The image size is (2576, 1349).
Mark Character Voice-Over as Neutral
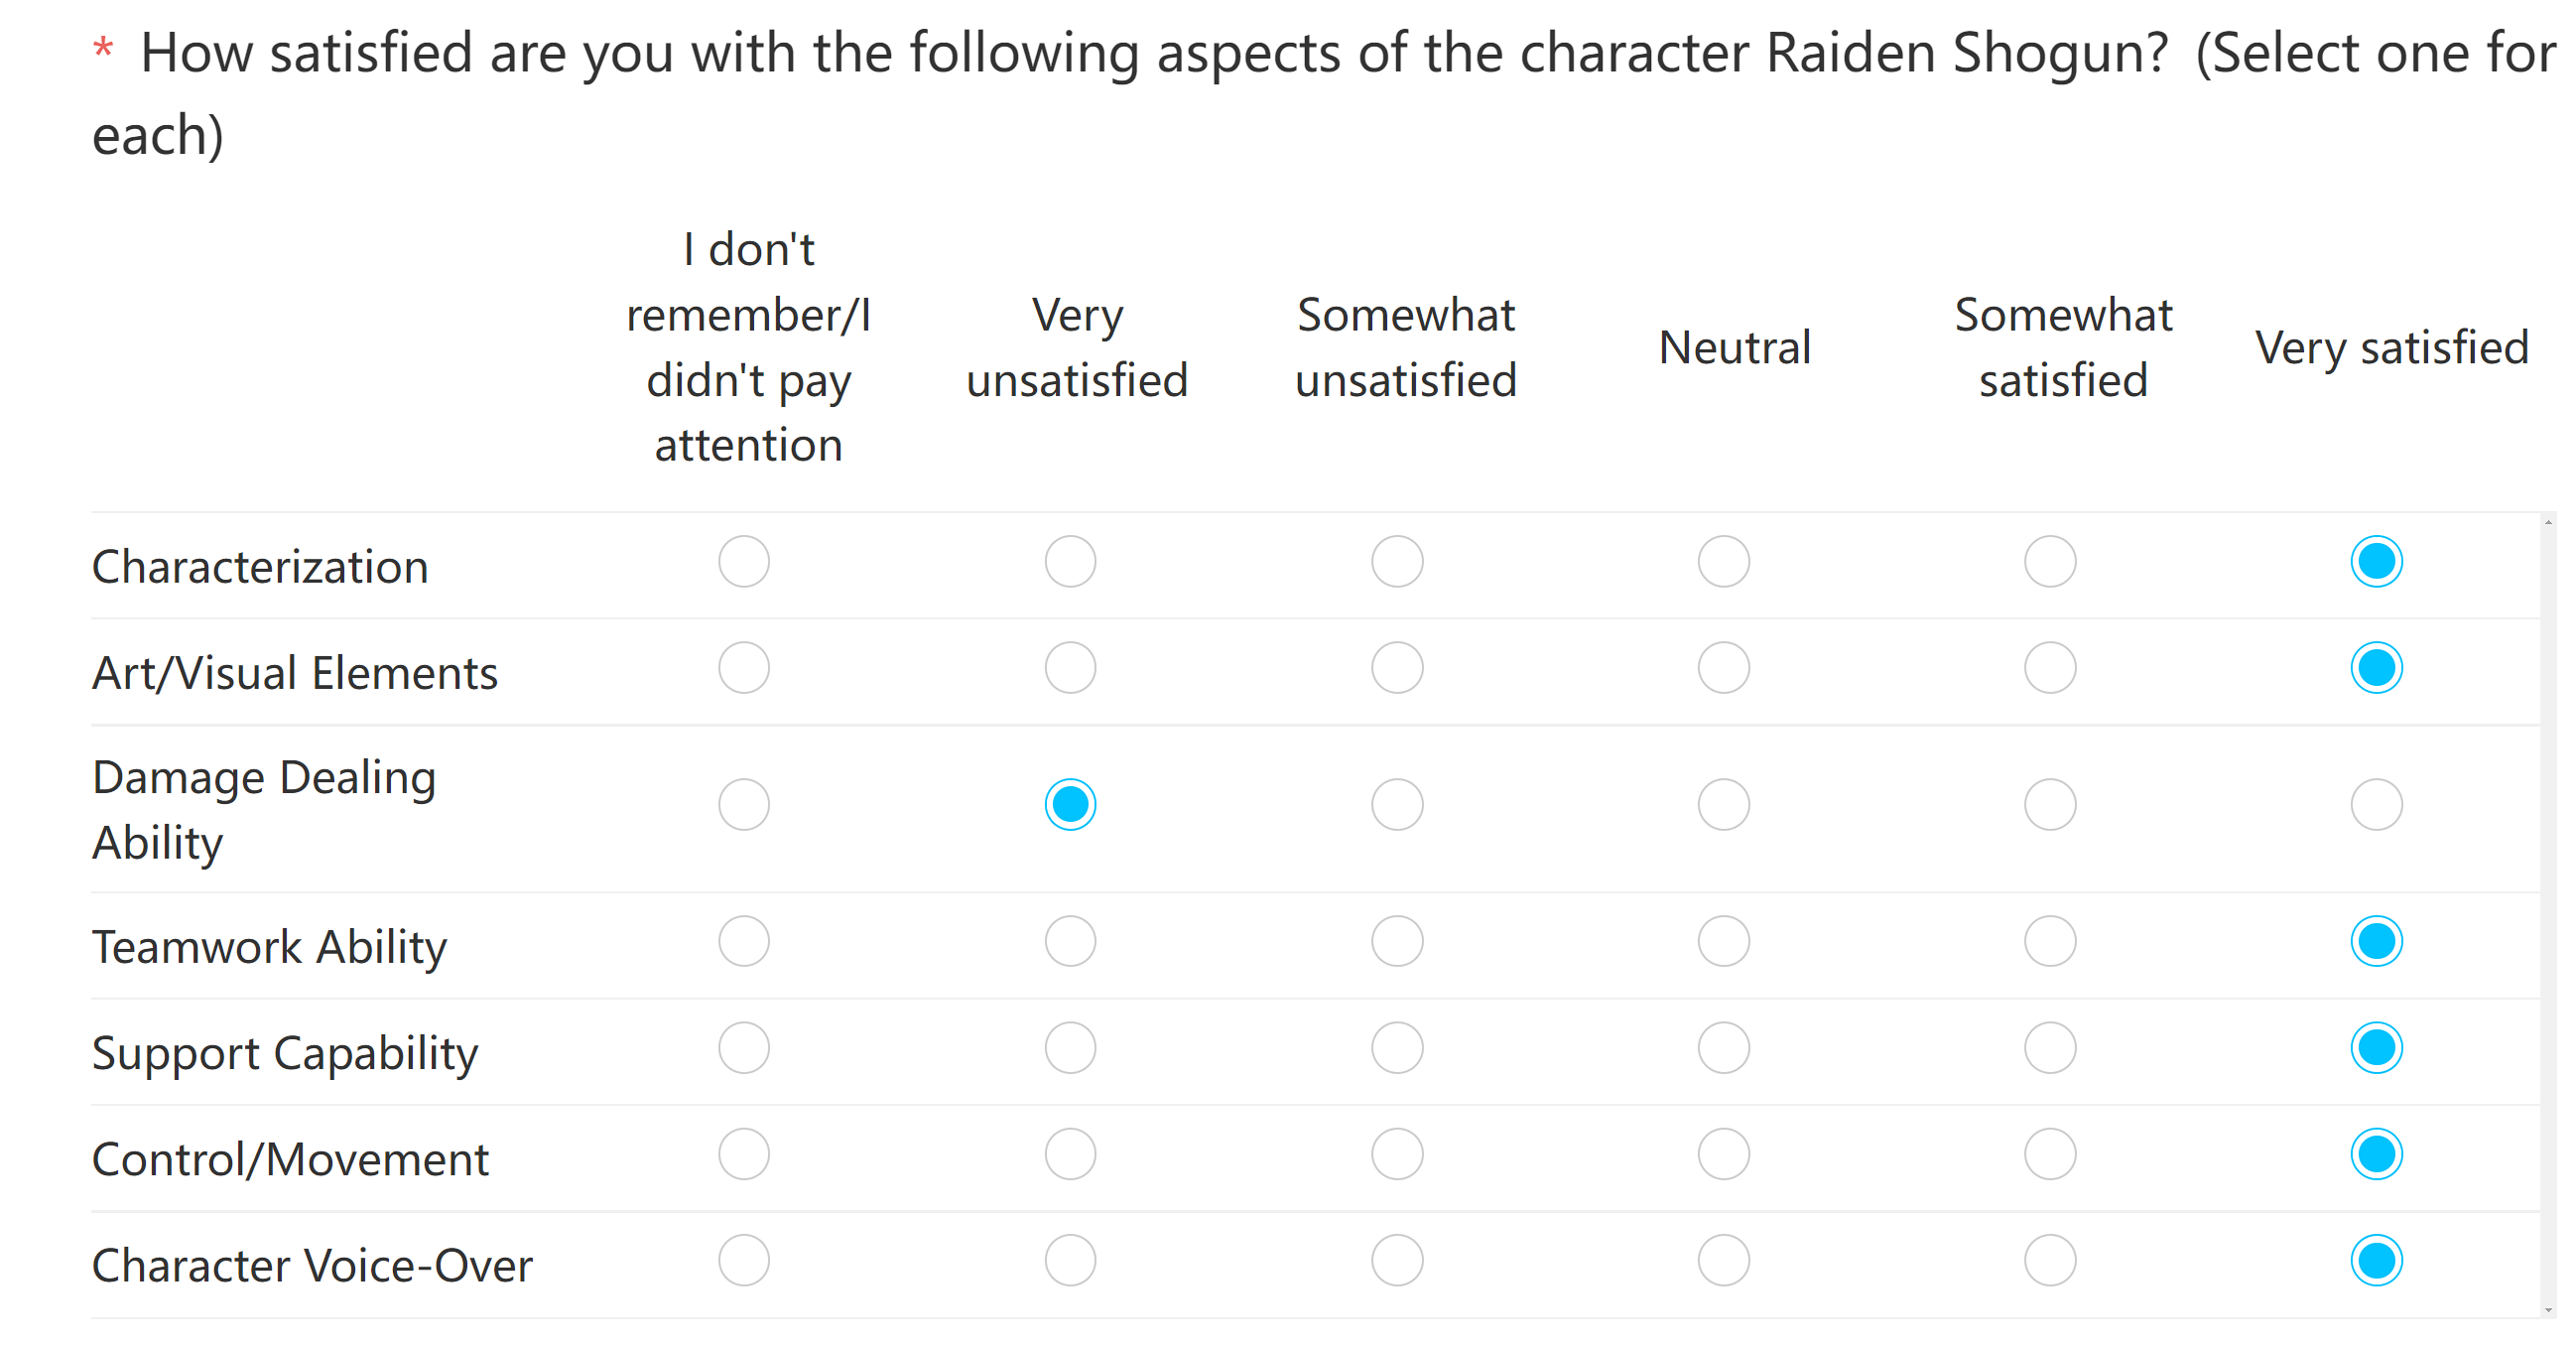(x=1723, y=1260)
